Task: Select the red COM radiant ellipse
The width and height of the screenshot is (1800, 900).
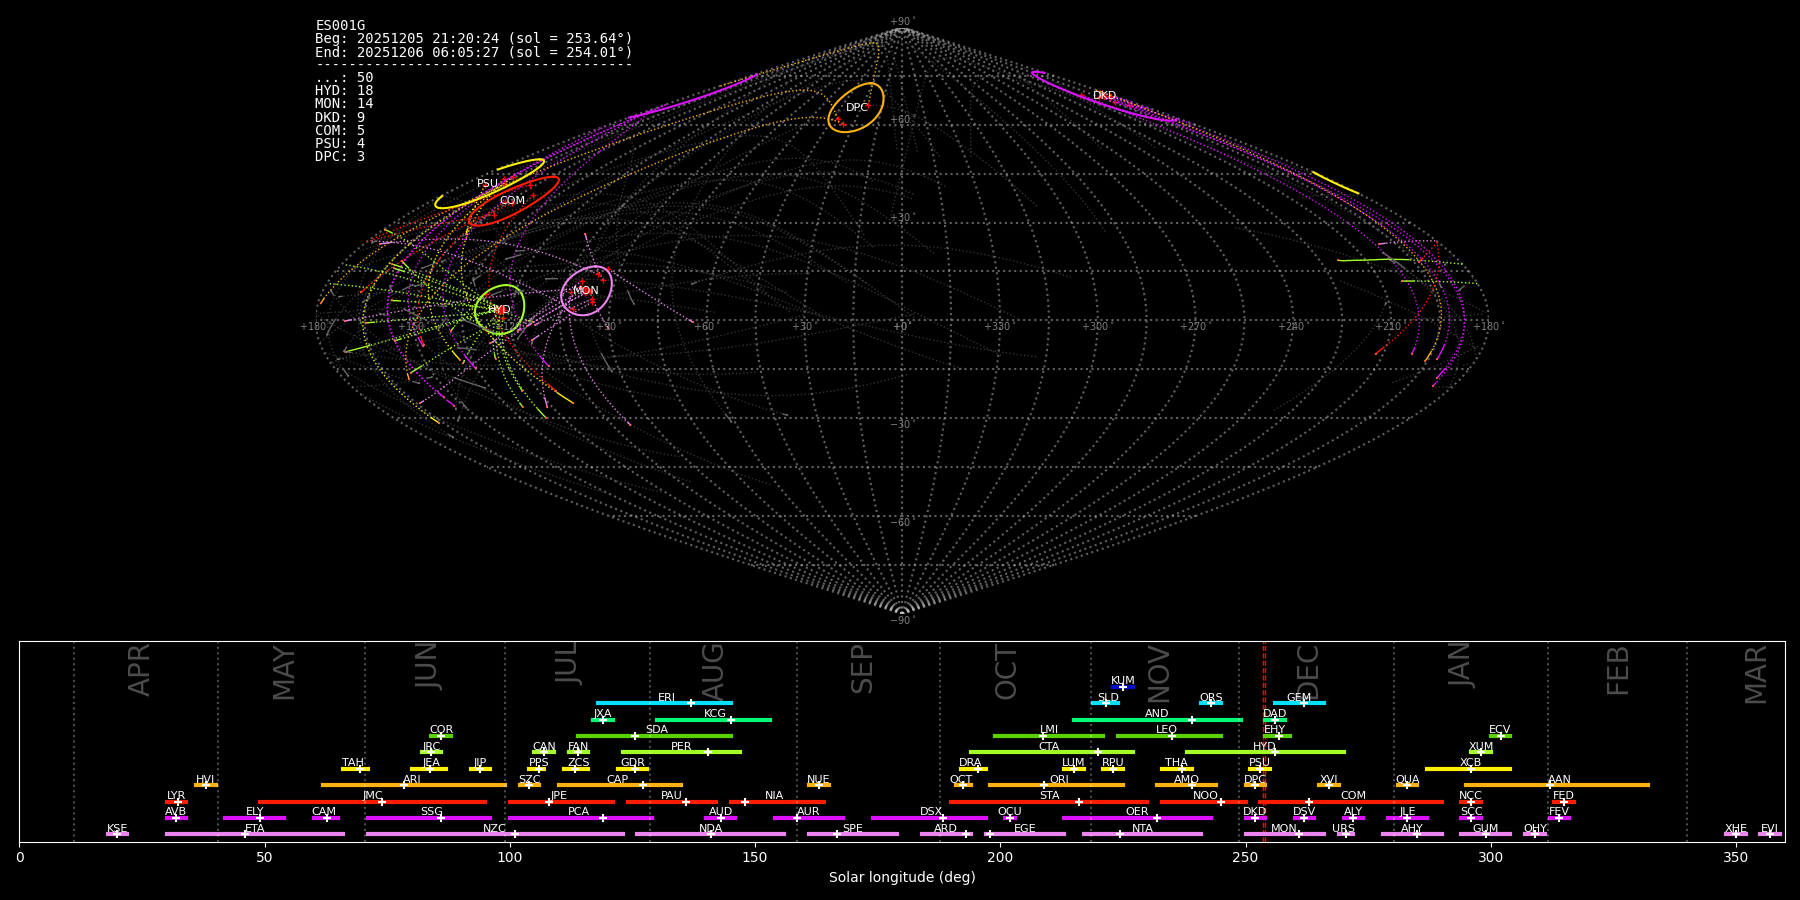Action: coord(512,201)
